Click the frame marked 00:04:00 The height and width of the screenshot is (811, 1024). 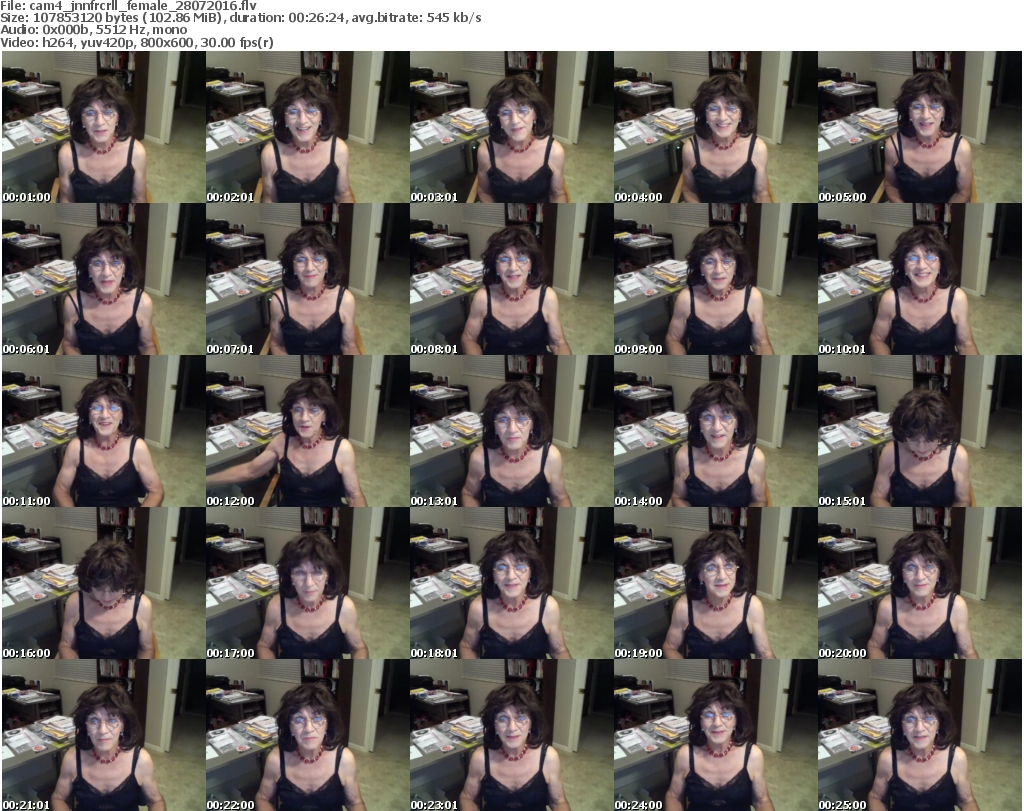point(715,127)
